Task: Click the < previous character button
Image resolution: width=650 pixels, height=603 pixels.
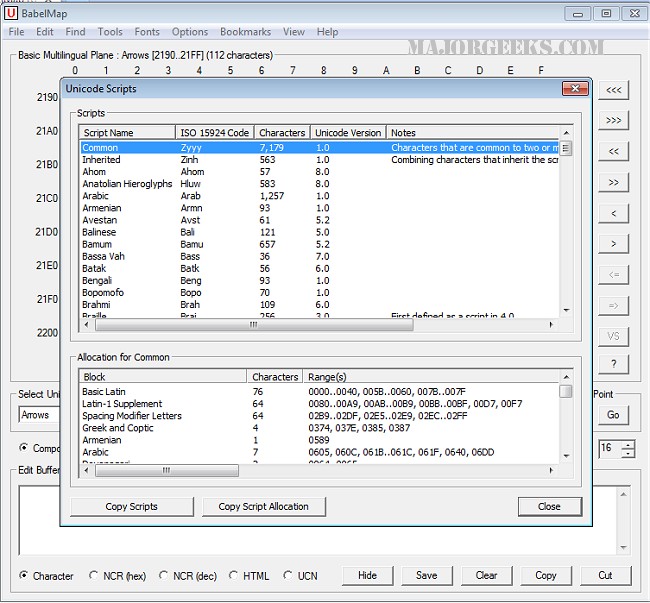Action: (x=614, y=213)
